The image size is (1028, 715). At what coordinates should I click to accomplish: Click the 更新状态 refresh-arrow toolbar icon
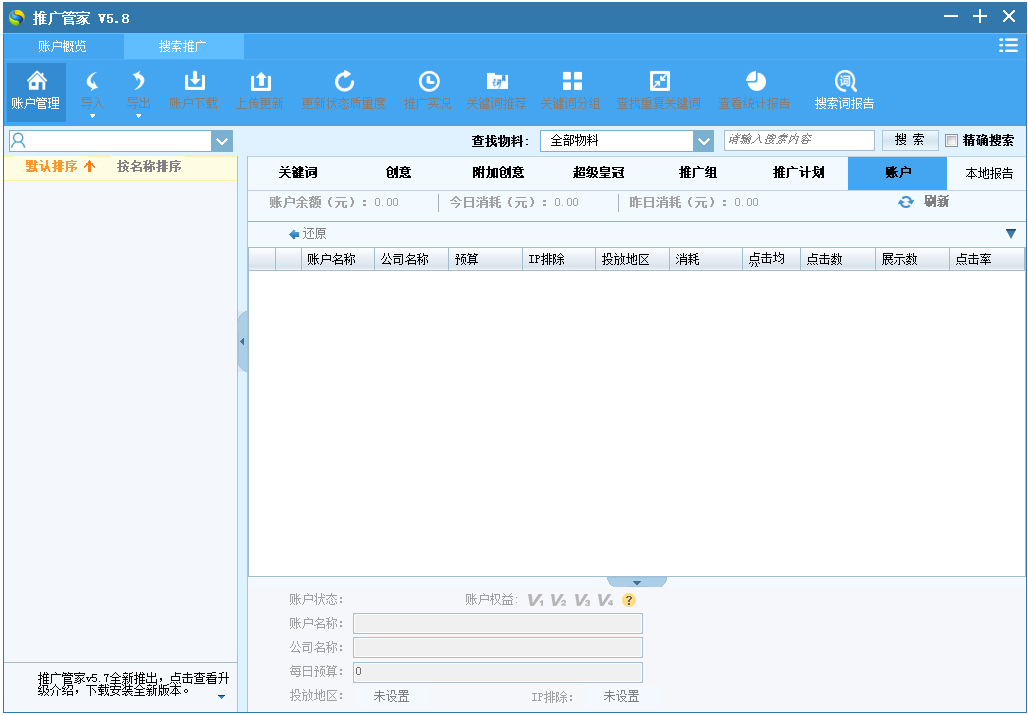tap(344, 82)
